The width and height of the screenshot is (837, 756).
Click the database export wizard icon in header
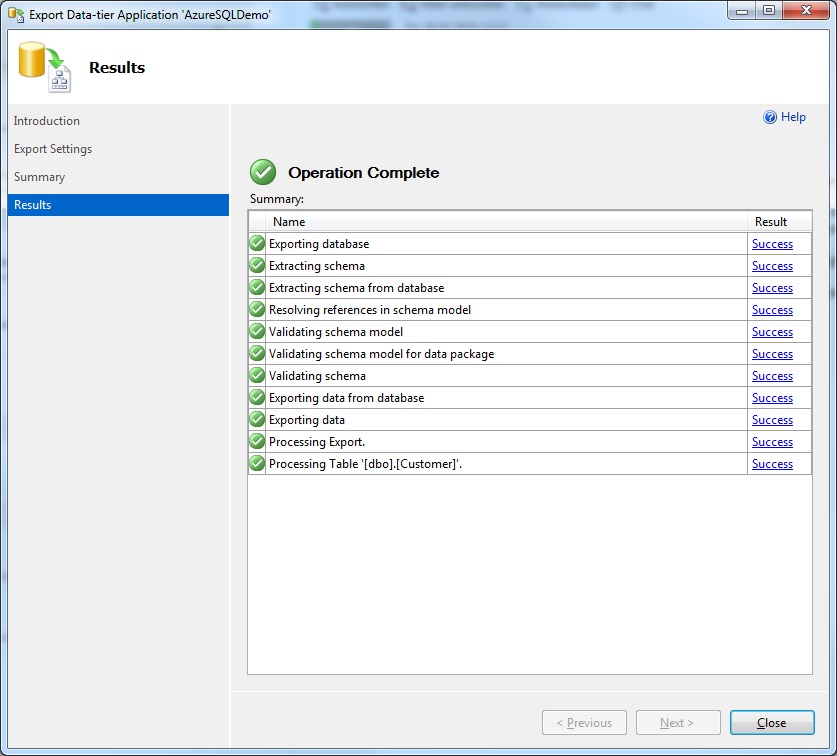pos(45,67)
